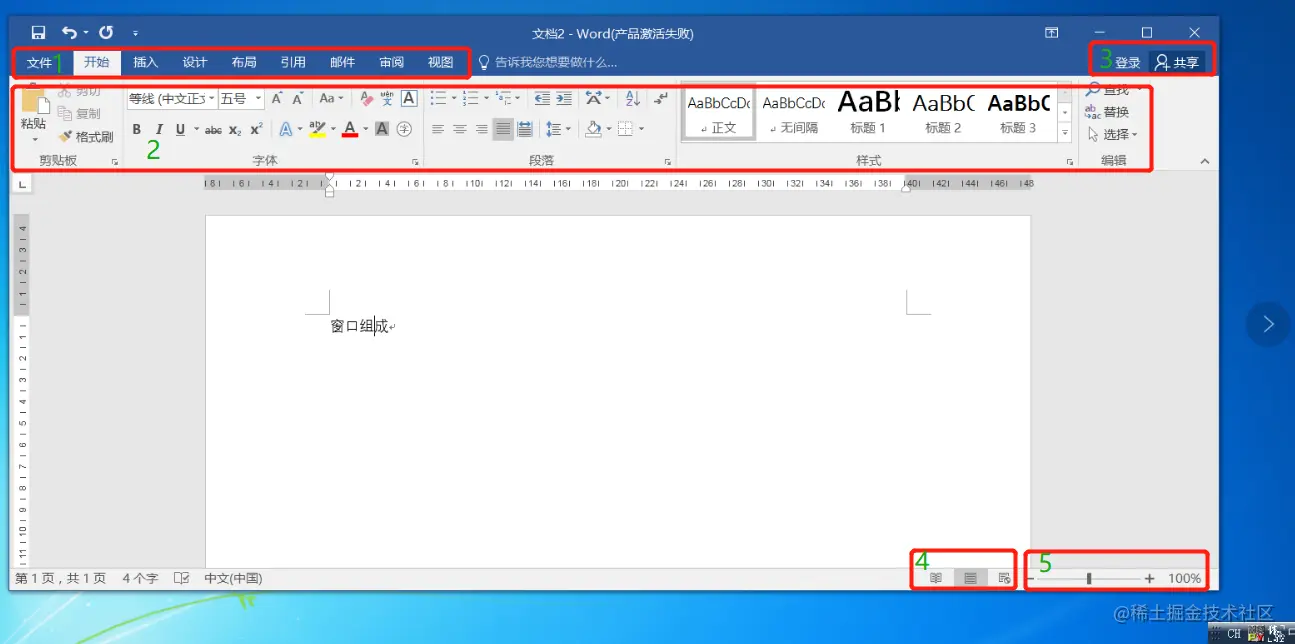
Task: Click the increase indent icon
Action: 564,99
